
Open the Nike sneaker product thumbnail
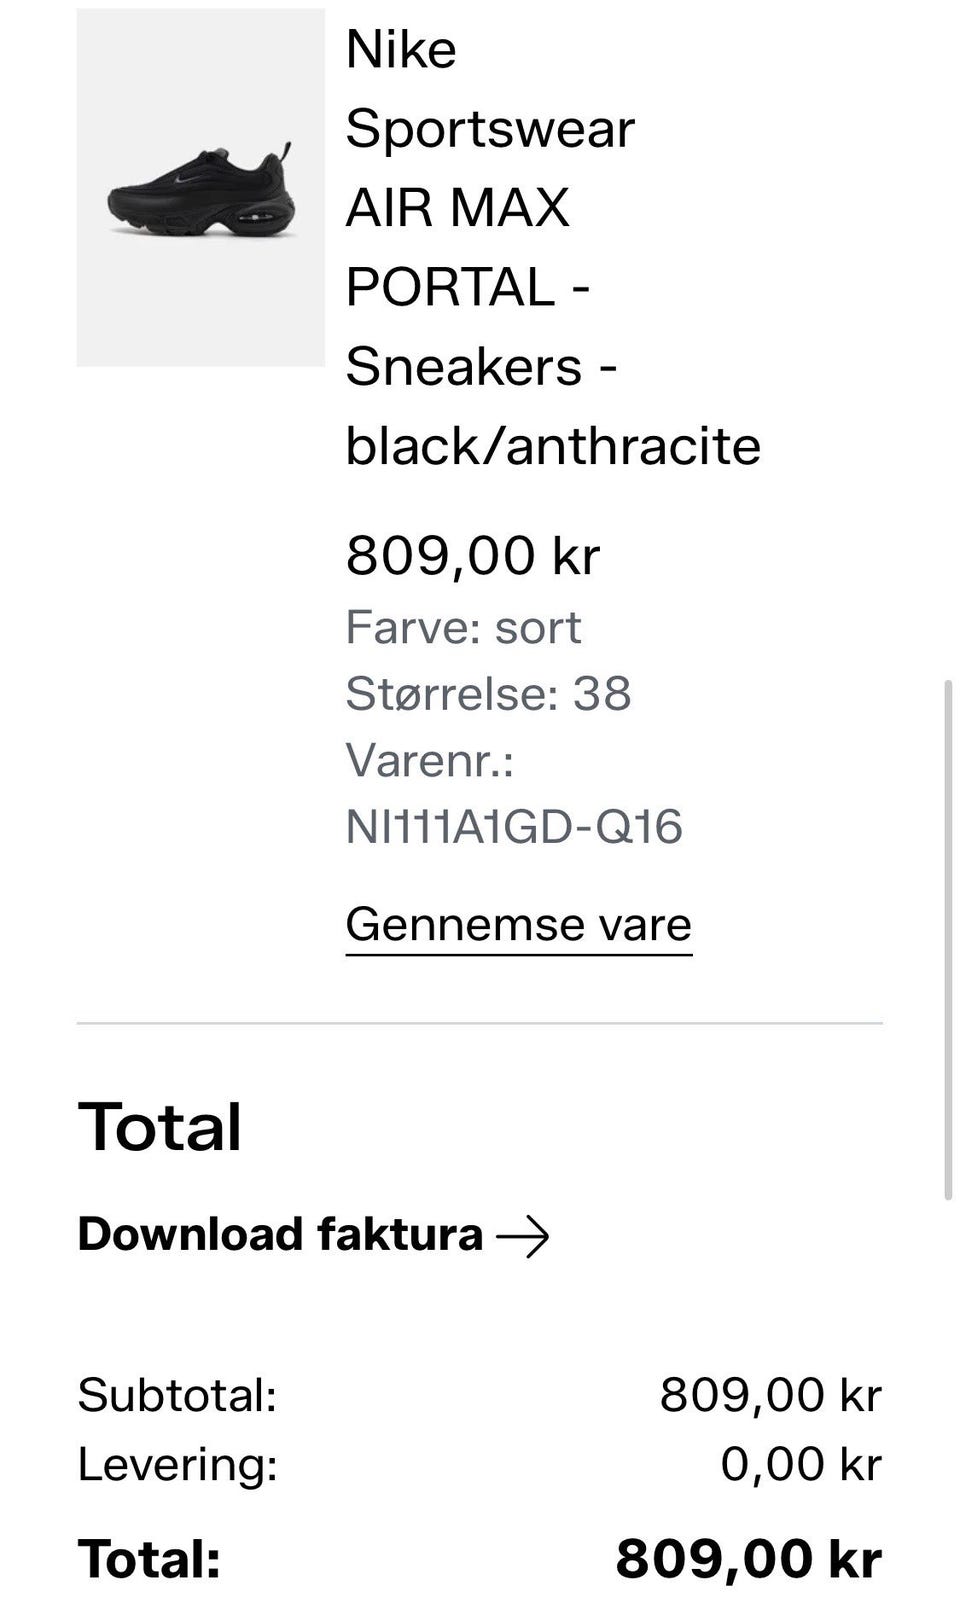200,188
